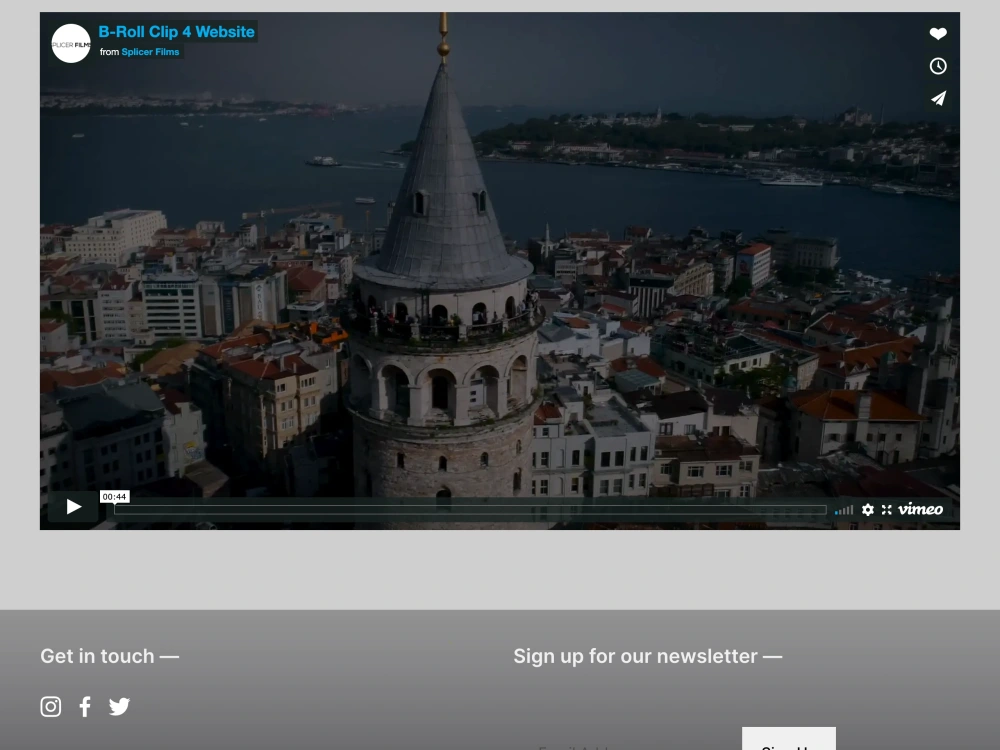This screenshot has height=750, width=1000.
Task: Click the 'Get in touch' heading
Action: tap(110, 656)
